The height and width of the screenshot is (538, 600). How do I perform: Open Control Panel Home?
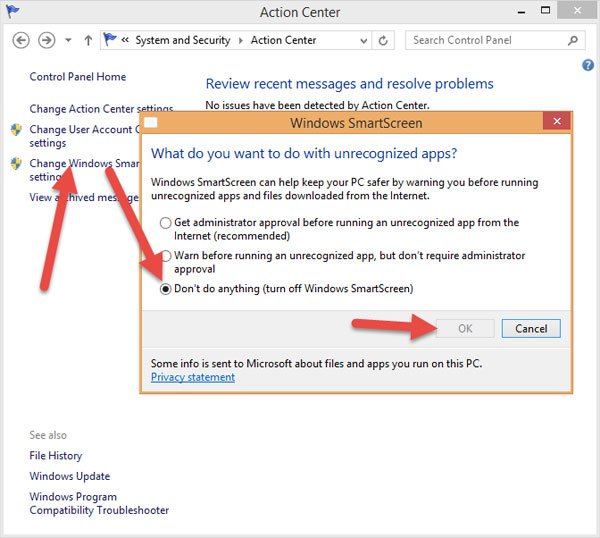point(78,77)
